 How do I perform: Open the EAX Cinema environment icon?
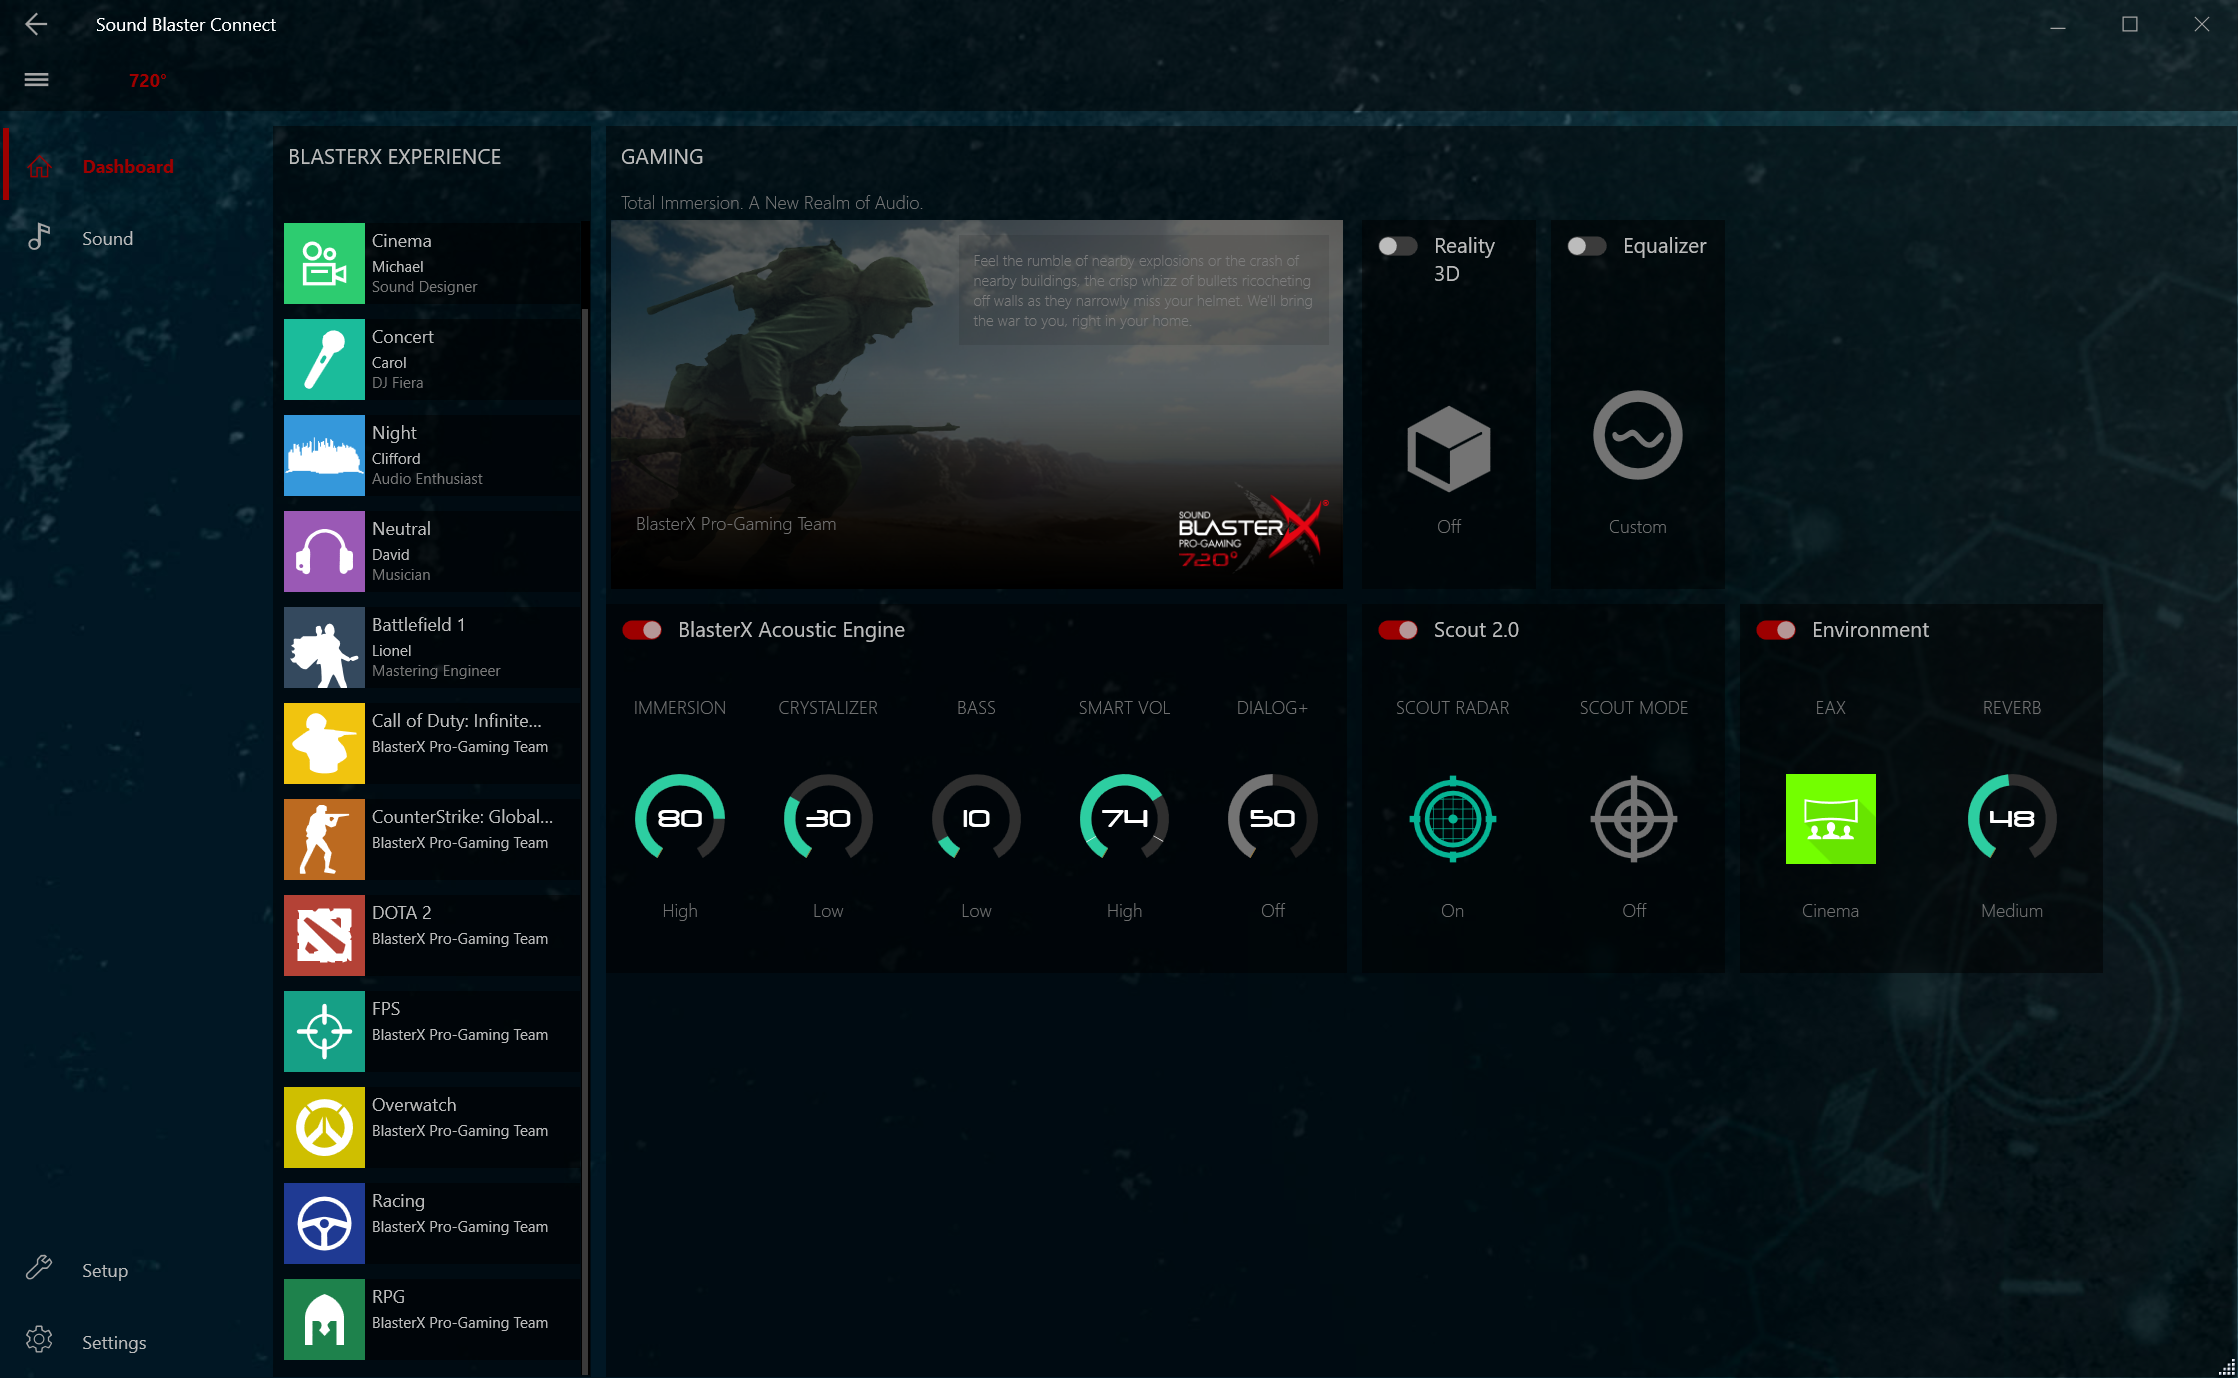pos(1830,818)
